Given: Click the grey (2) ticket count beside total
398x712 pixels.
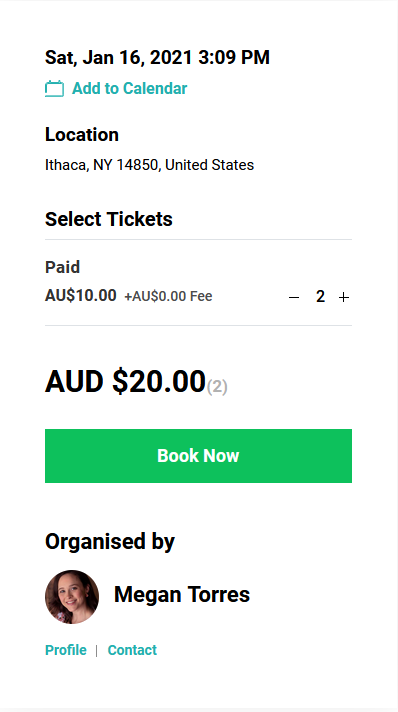Looking at the screenshot, I should point(217,387).
